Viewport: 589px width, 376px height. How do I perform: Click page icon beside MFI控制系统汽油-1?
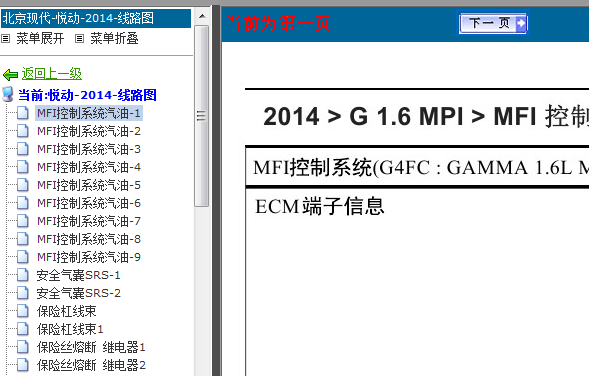(23, 113)
